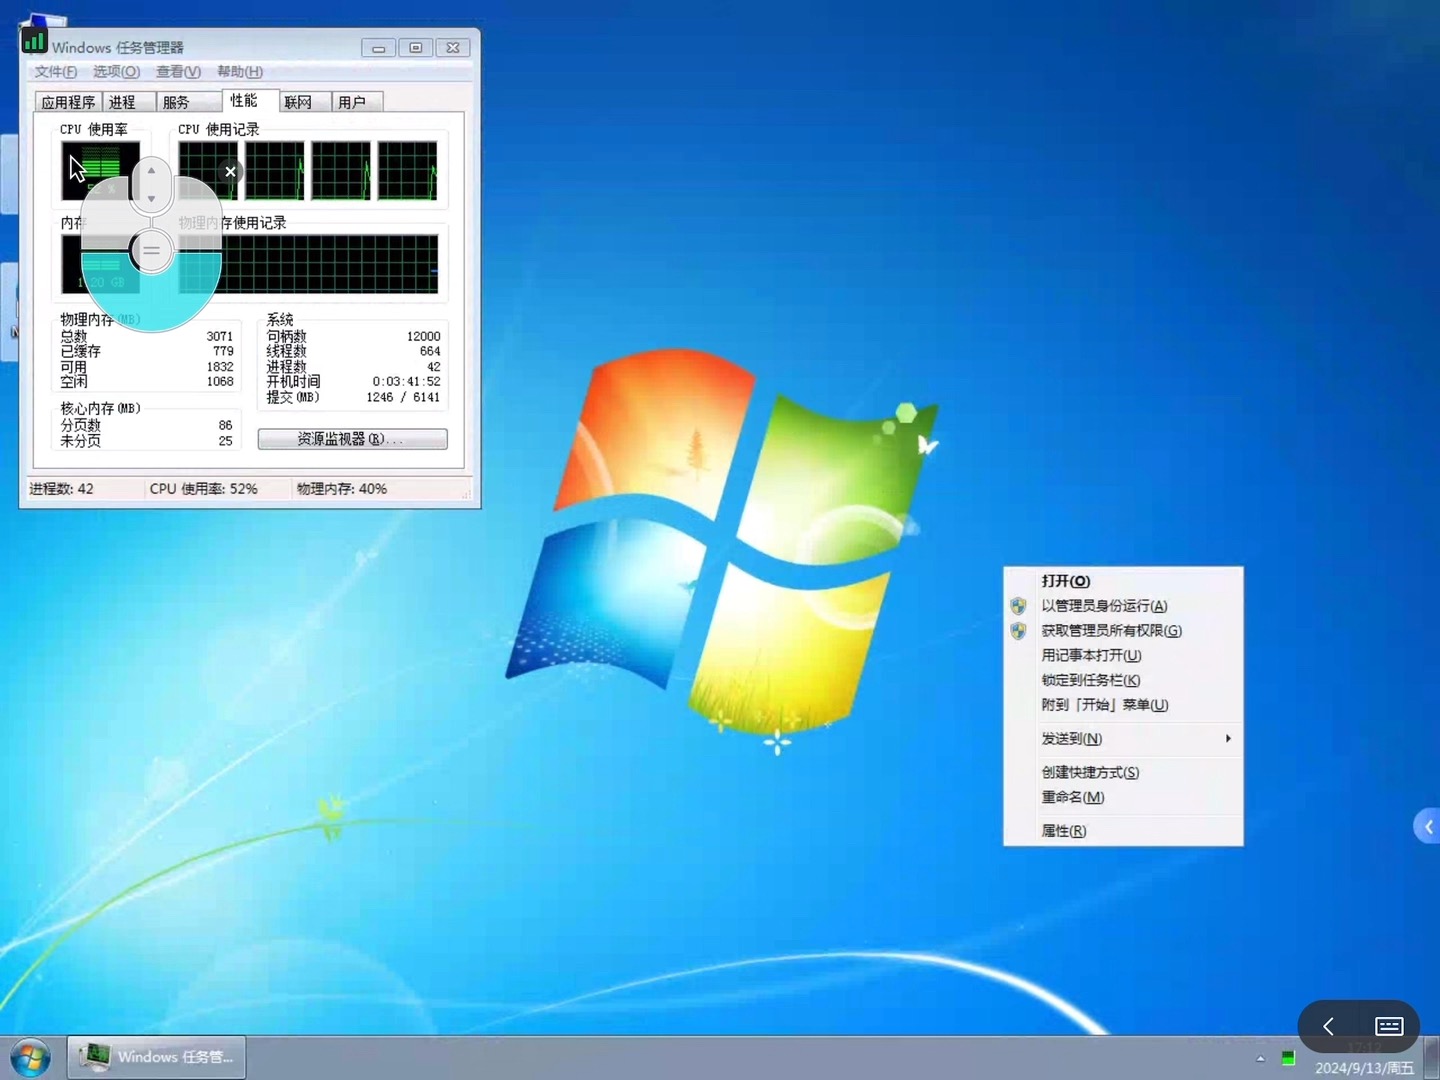Open the 帮助(H) menu
The height and width of the screenshot is (1080, 1440).
[x=240, y=72]
